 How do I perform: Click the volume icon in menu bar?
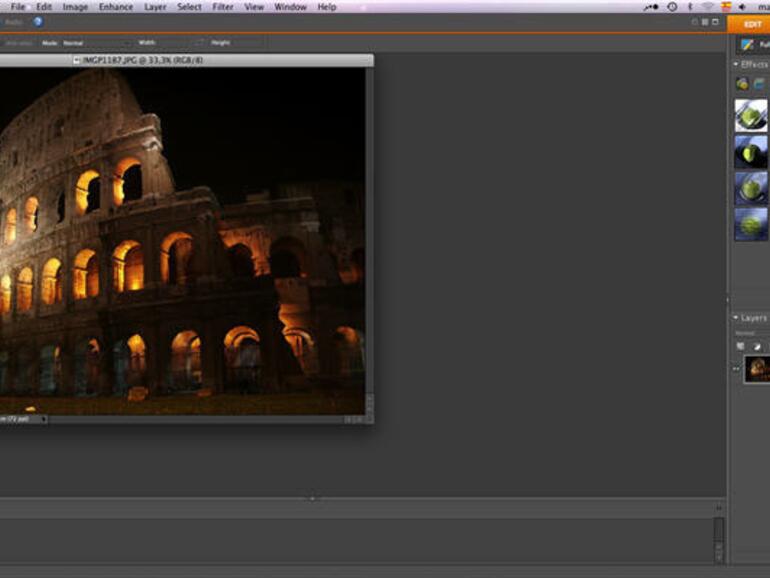742,7
